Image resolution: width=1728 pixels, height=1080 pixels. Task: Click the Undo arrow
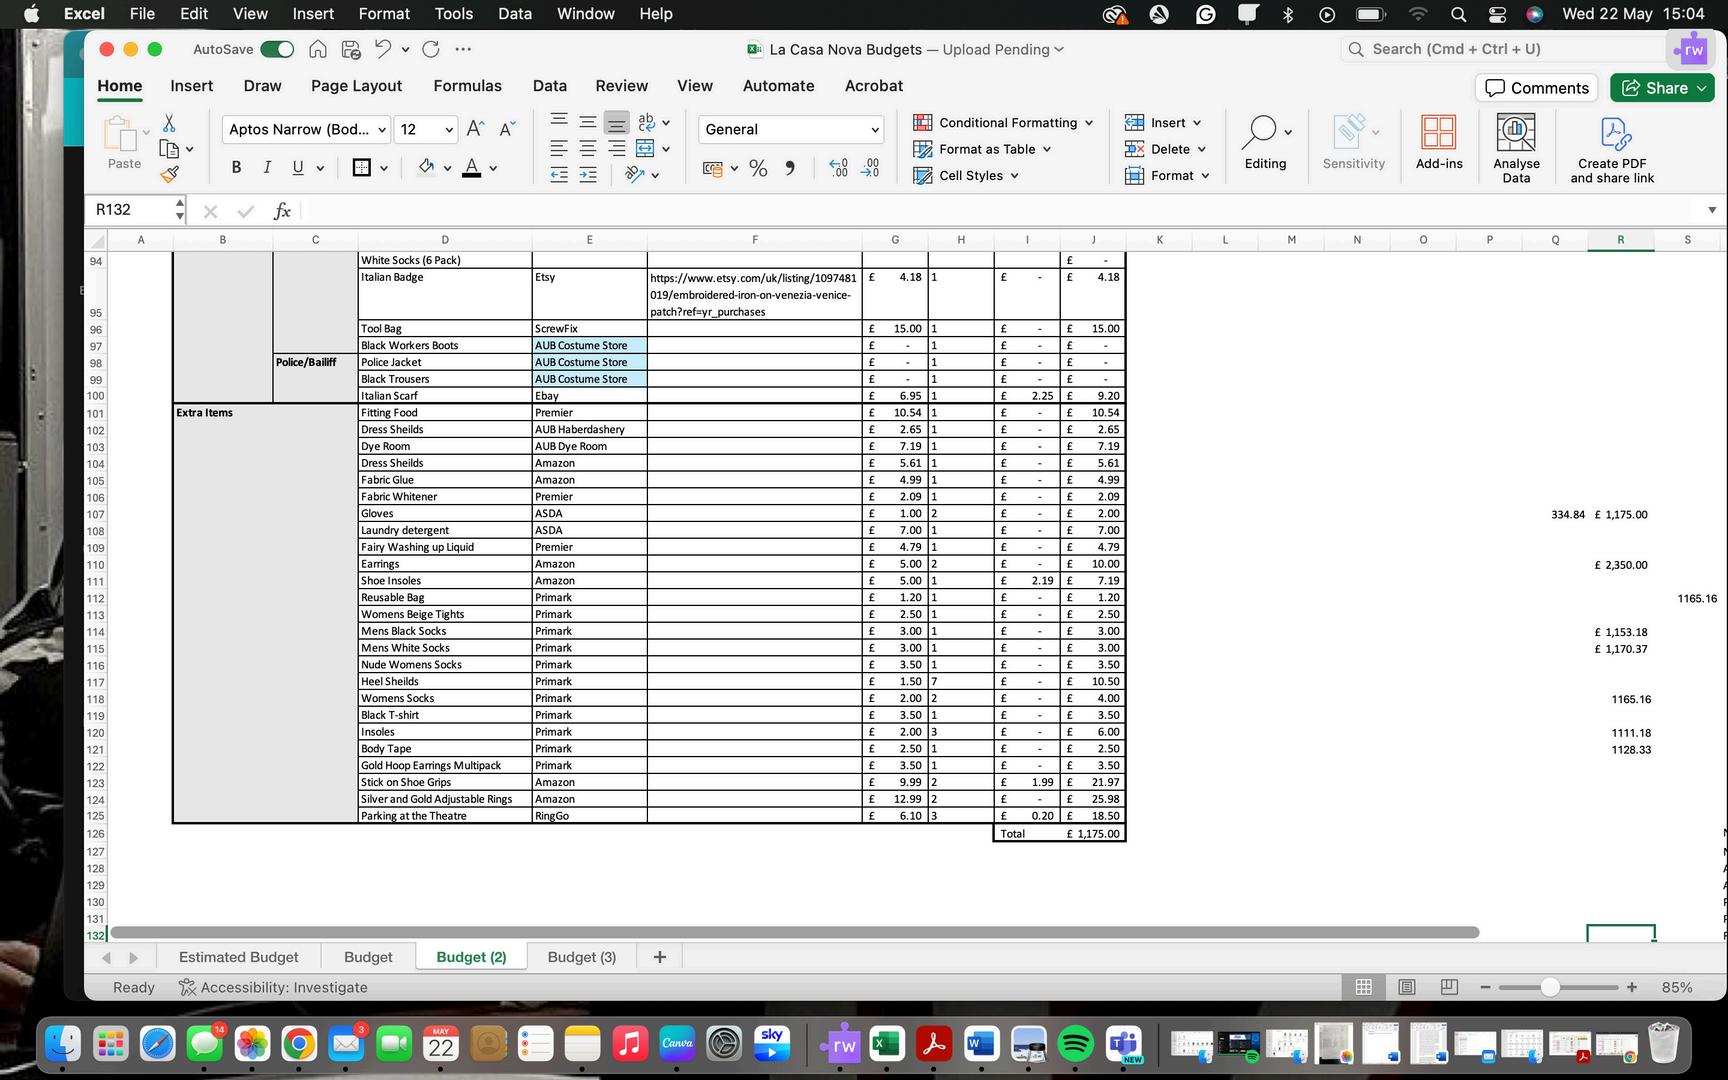click(x=383, y=49)
